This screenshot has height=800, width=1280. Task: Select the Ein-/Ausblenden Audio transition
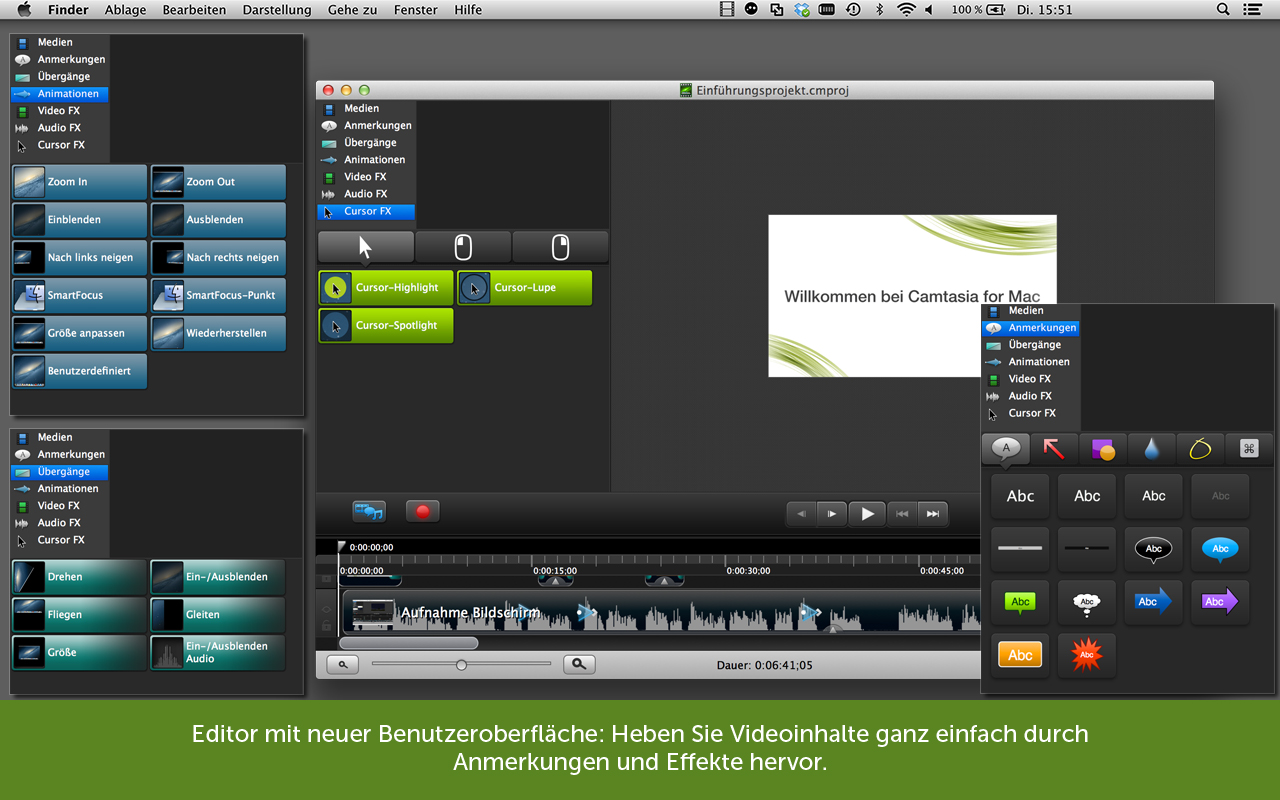click(218, 653)
